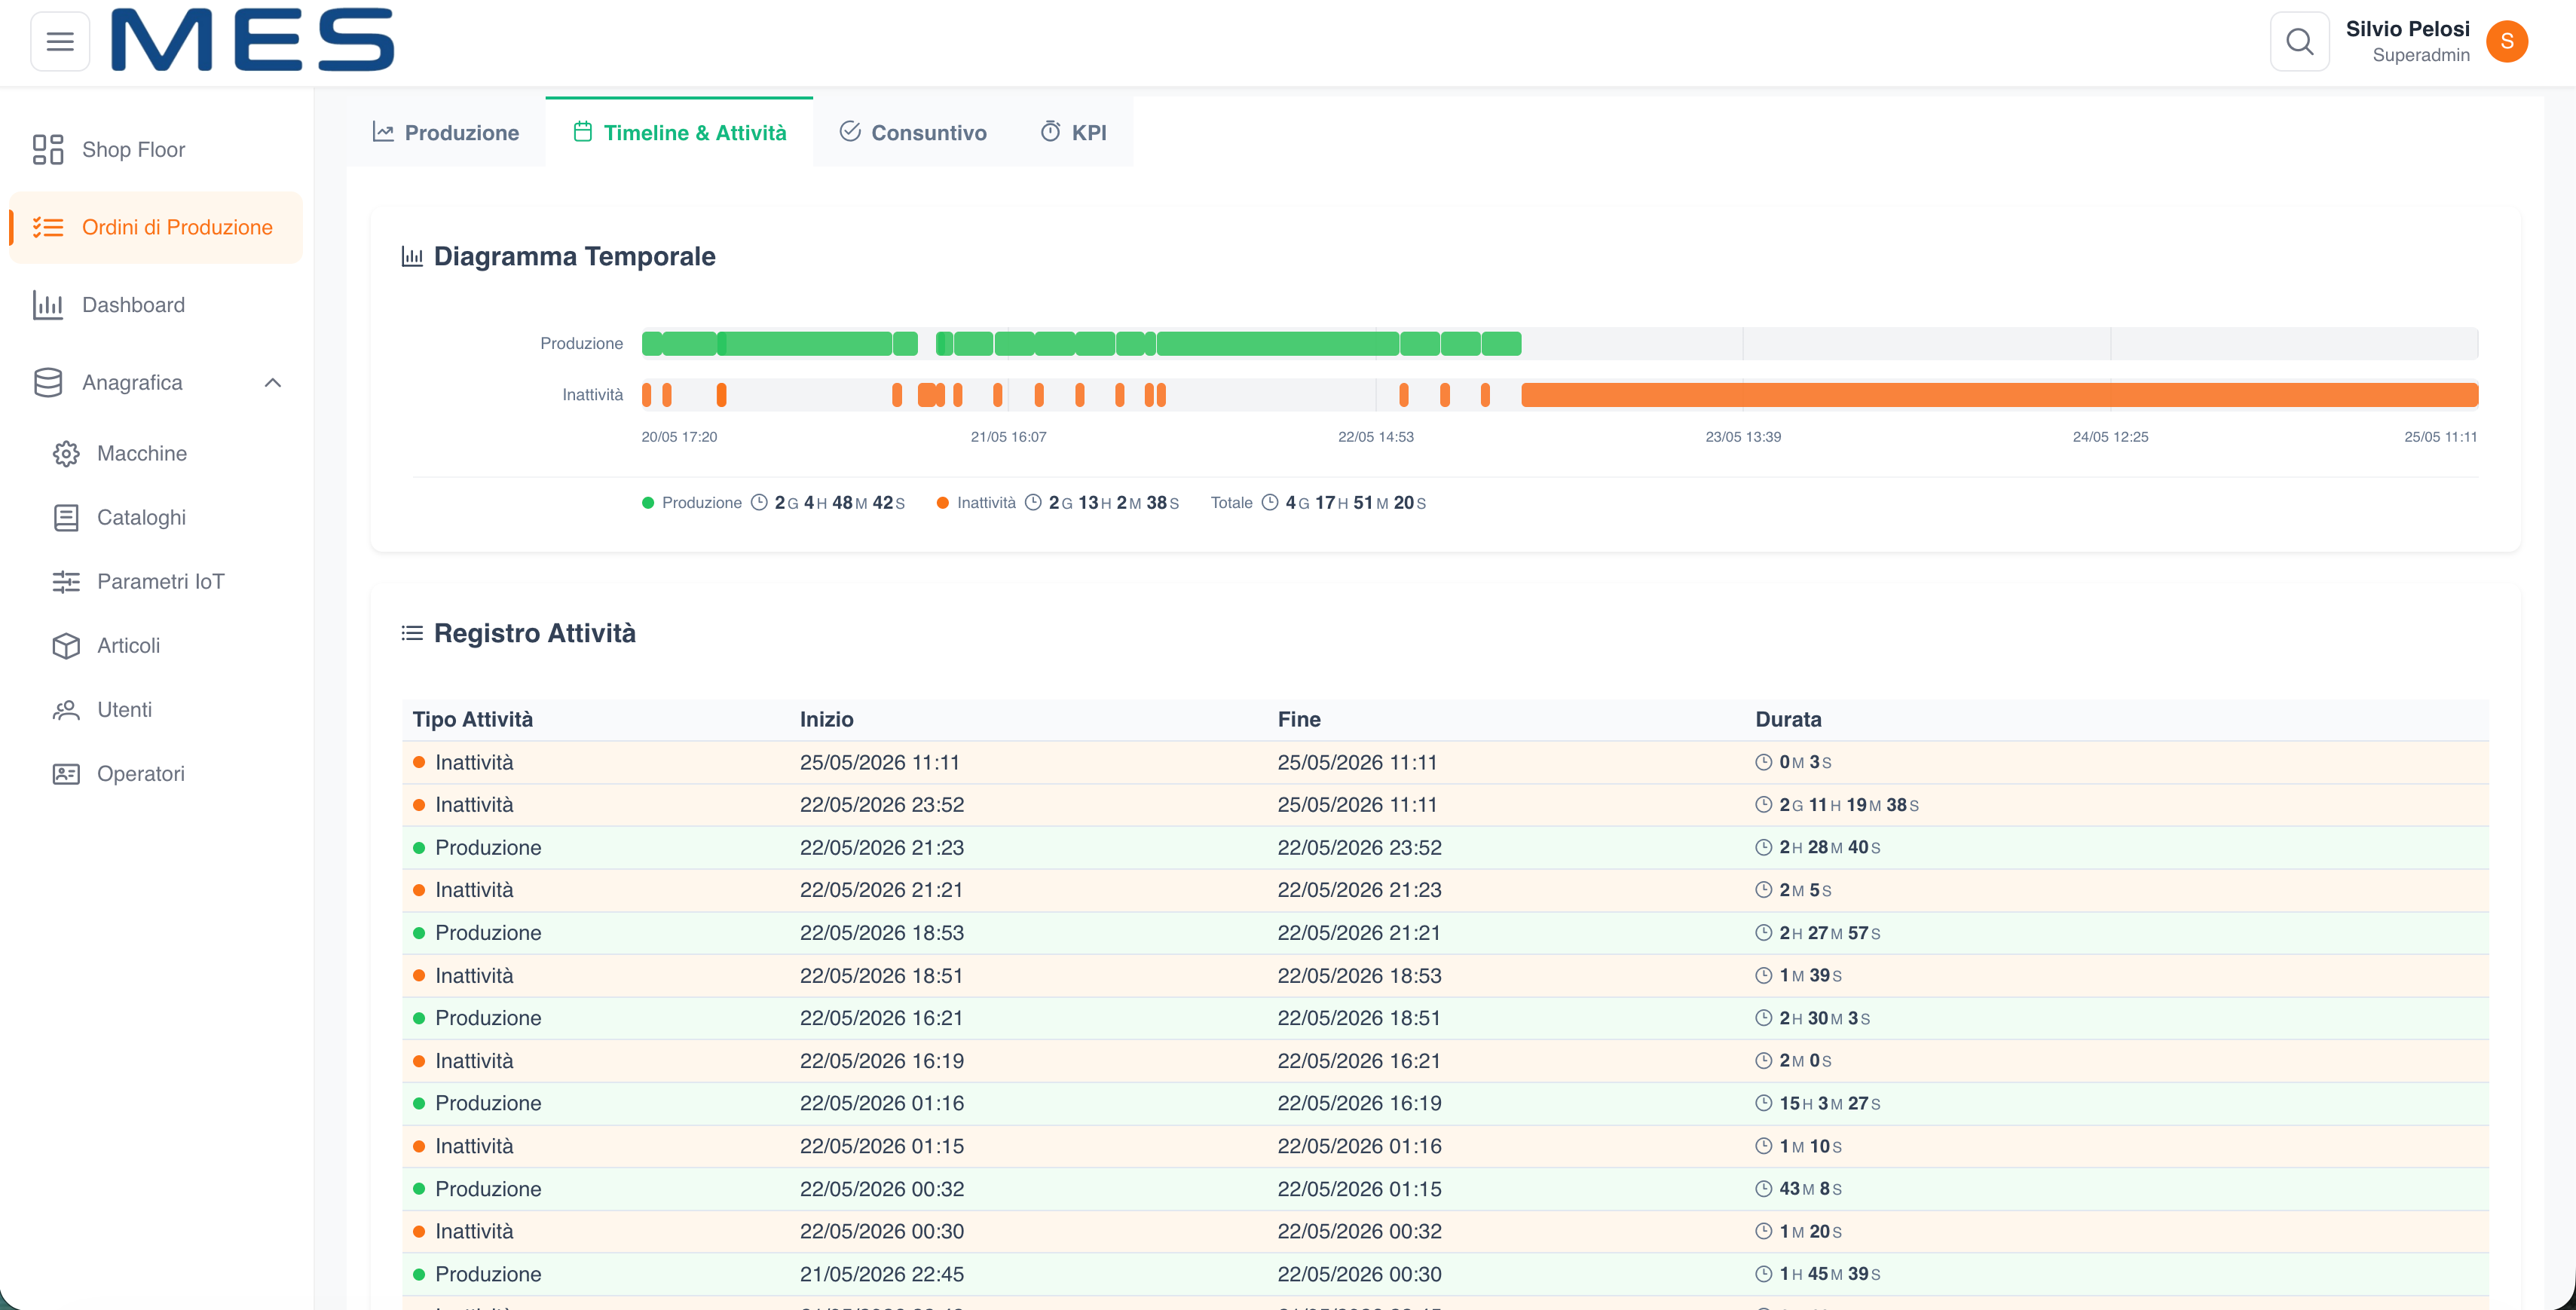The width and height of the screenshot is (2576, 1310).
Task: Click the Inizio cell 22/05/2026 00:32
Action: 882,1189
